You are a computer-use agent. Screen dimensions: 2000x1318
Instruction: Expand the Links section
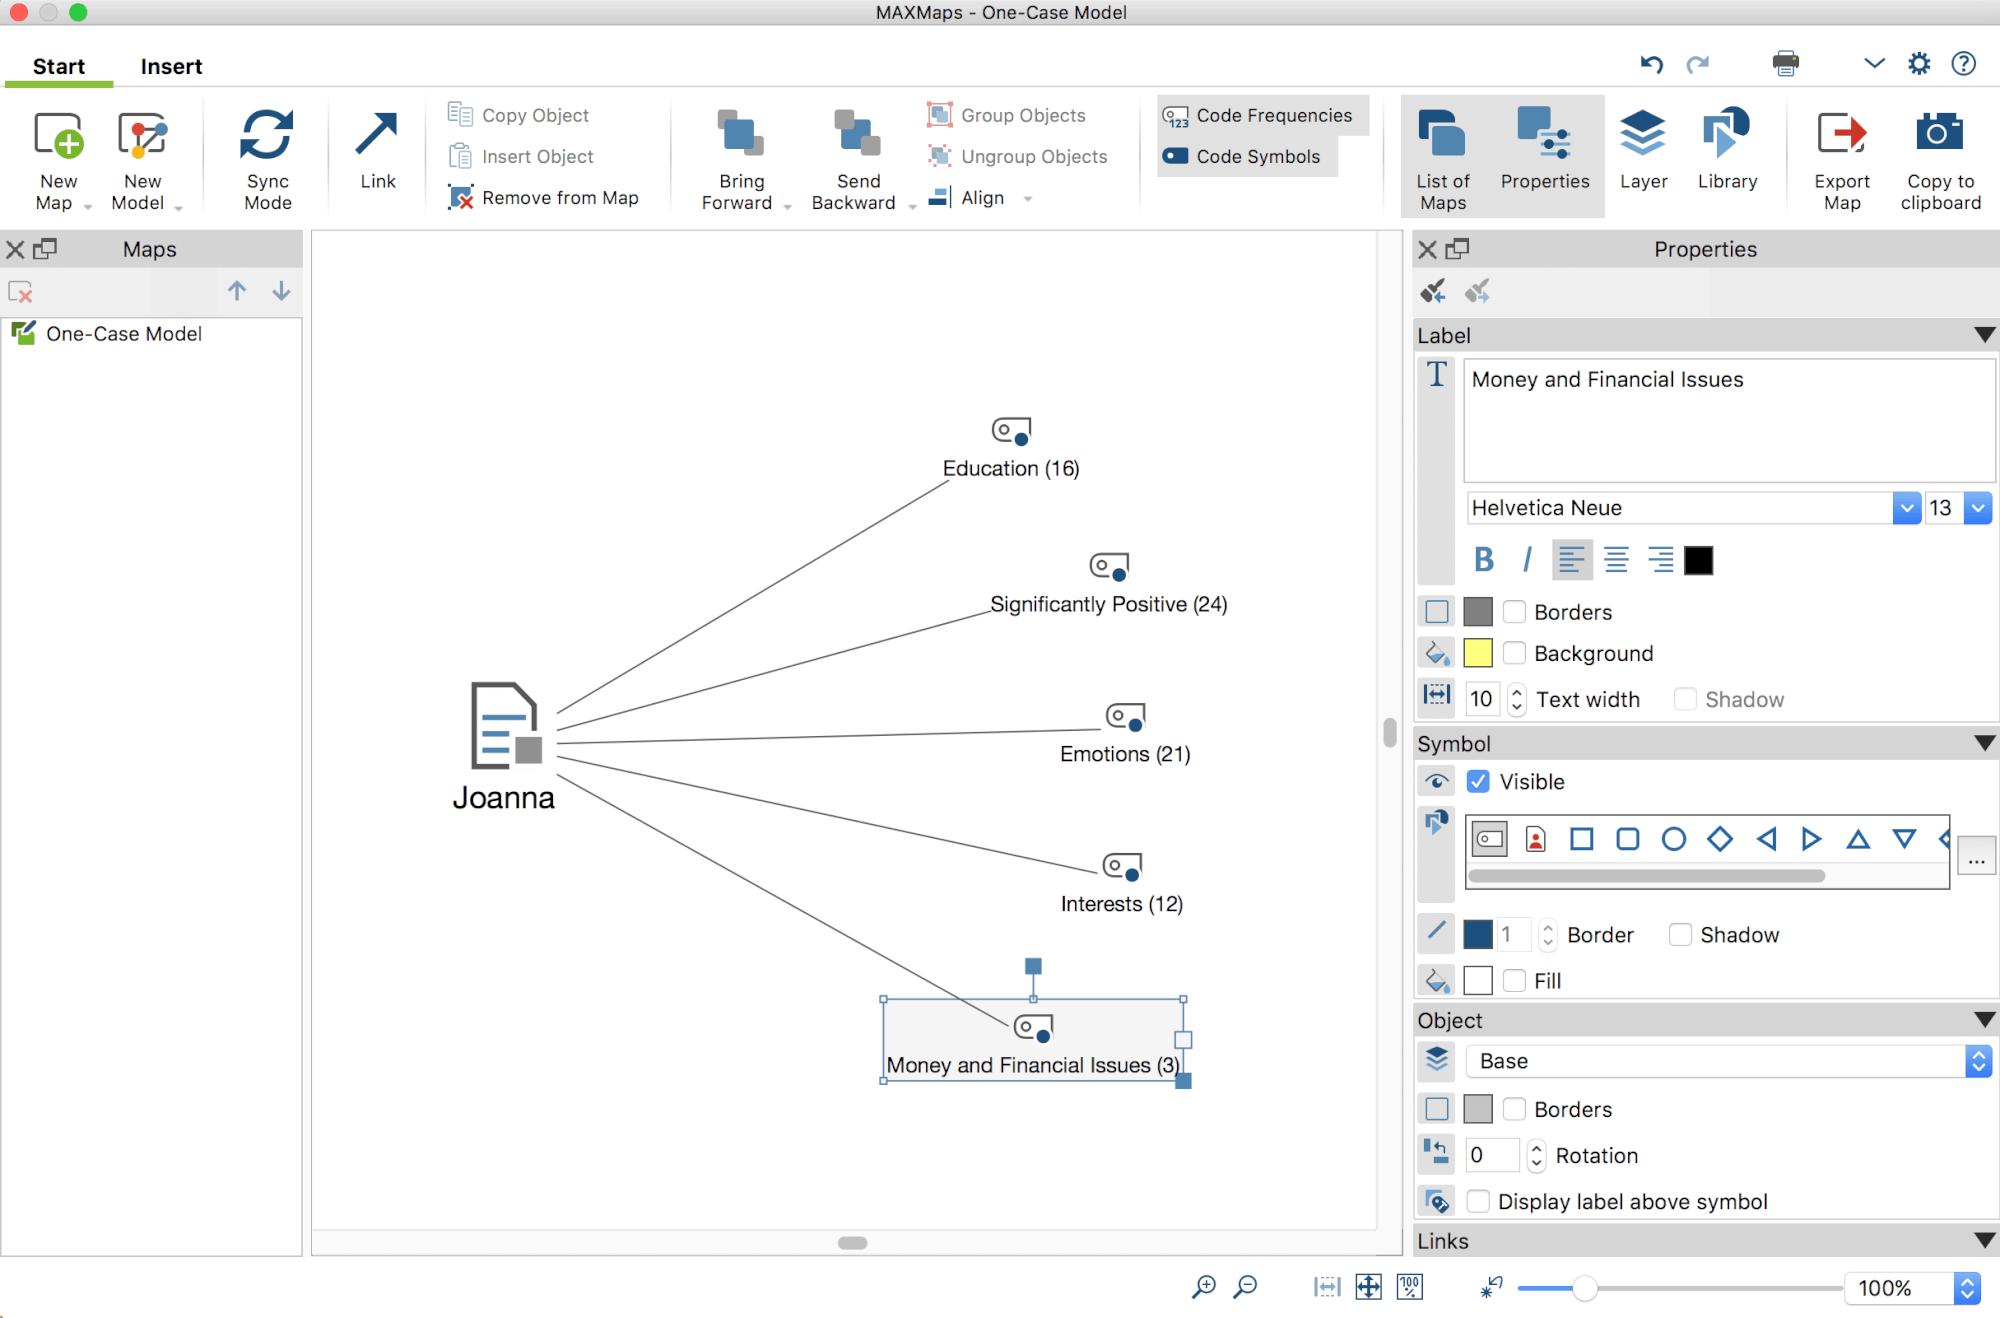pos(1984,1241)
